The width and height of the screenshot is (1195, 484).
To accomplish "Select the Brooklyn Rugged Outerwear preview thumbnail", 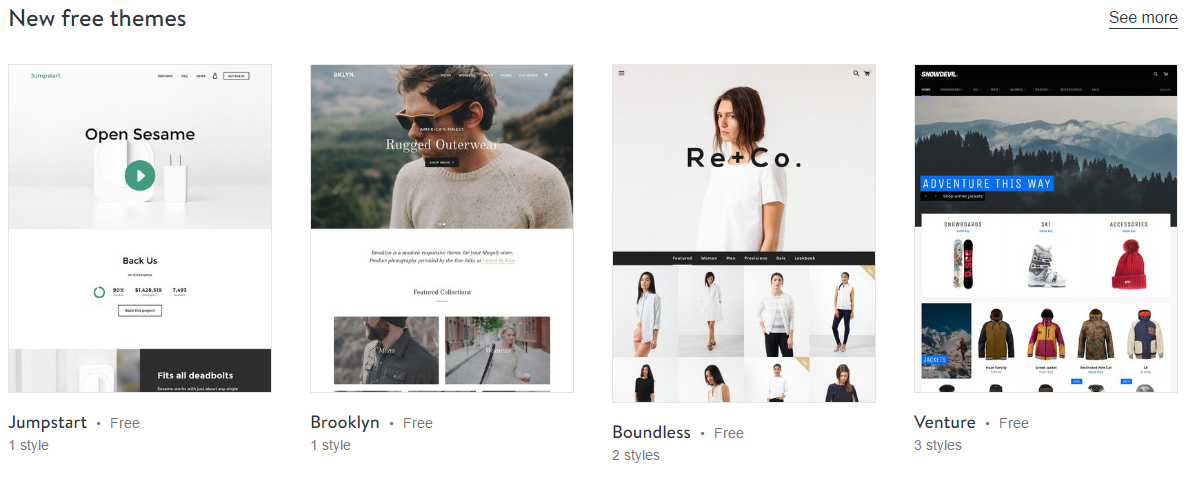I will coord(442,229).
